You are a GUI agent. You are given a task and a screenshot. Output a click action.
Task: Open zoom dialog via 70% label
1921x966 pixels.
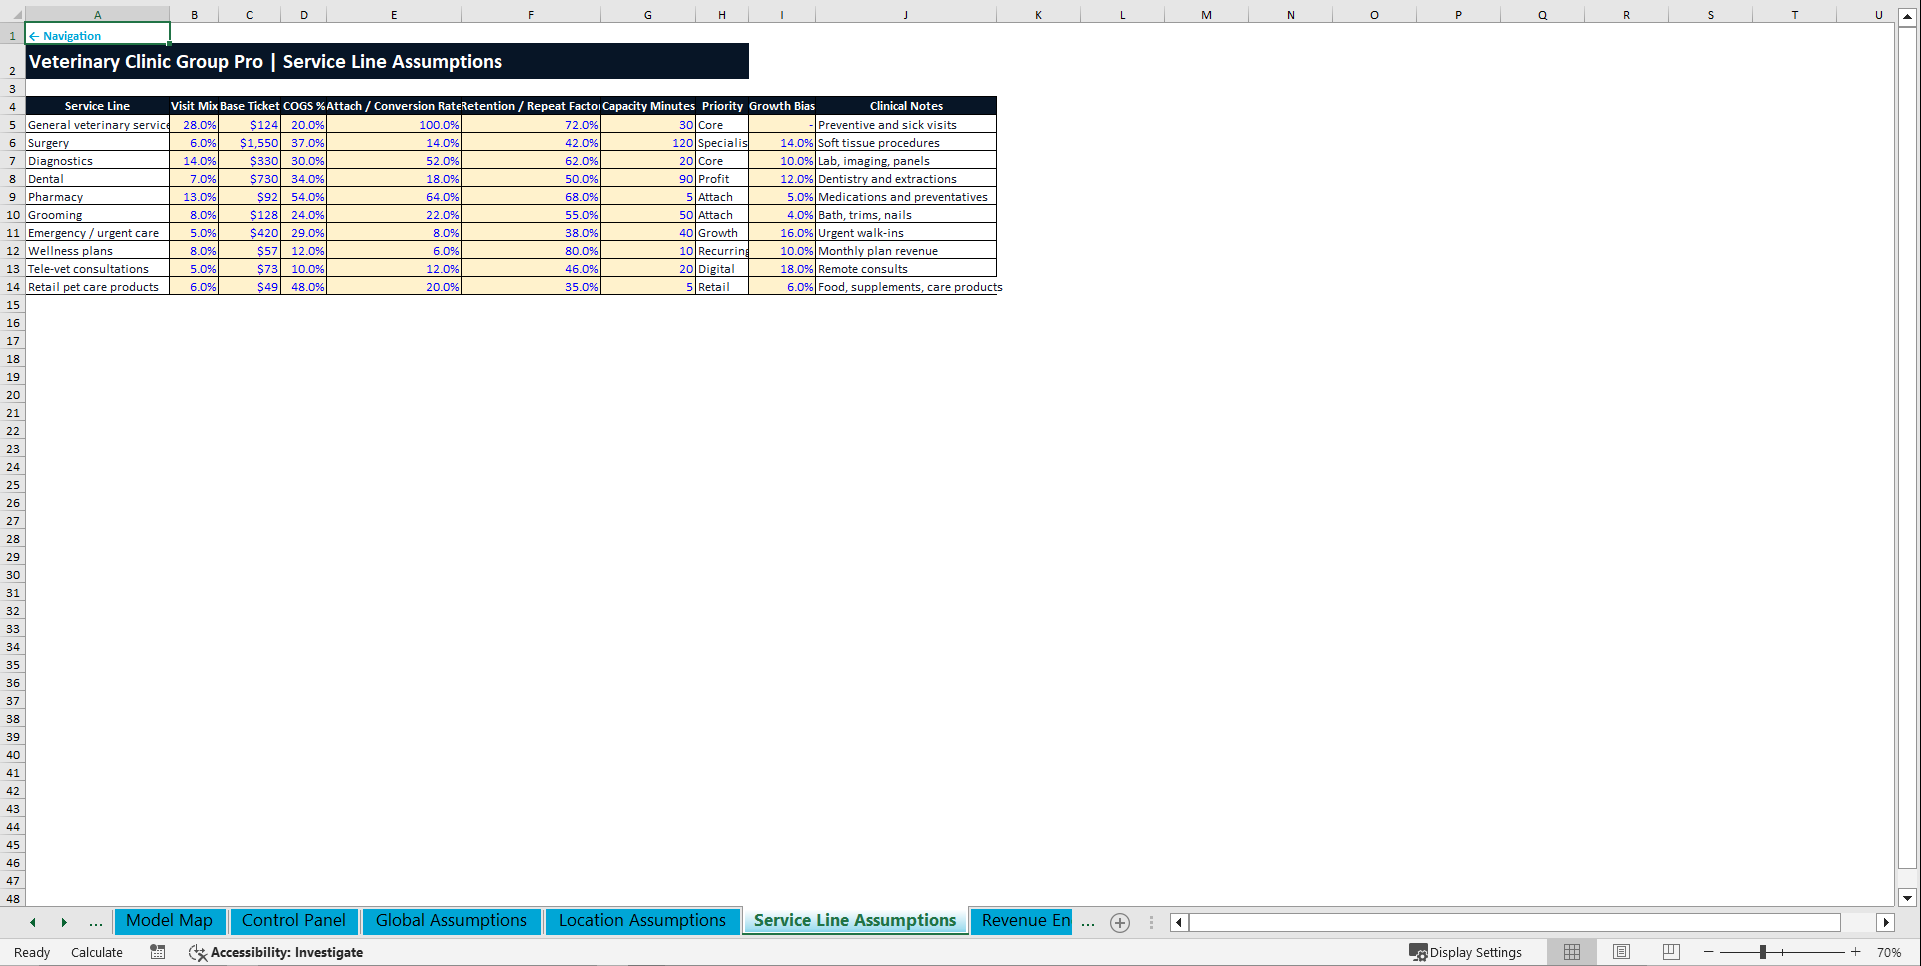(x=1889, y=952)
